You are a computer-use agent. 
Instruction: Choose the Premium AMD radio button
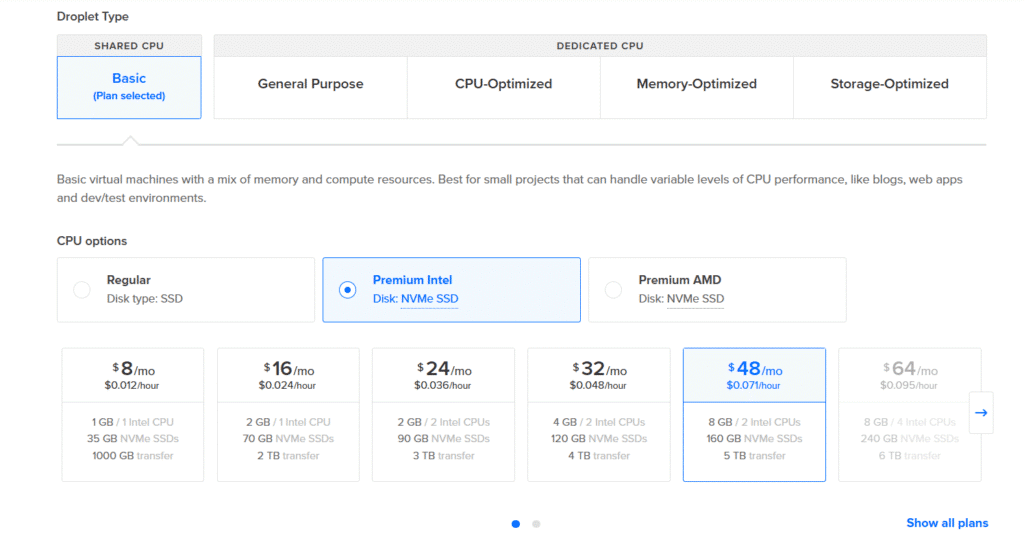(x=613, y=289)
